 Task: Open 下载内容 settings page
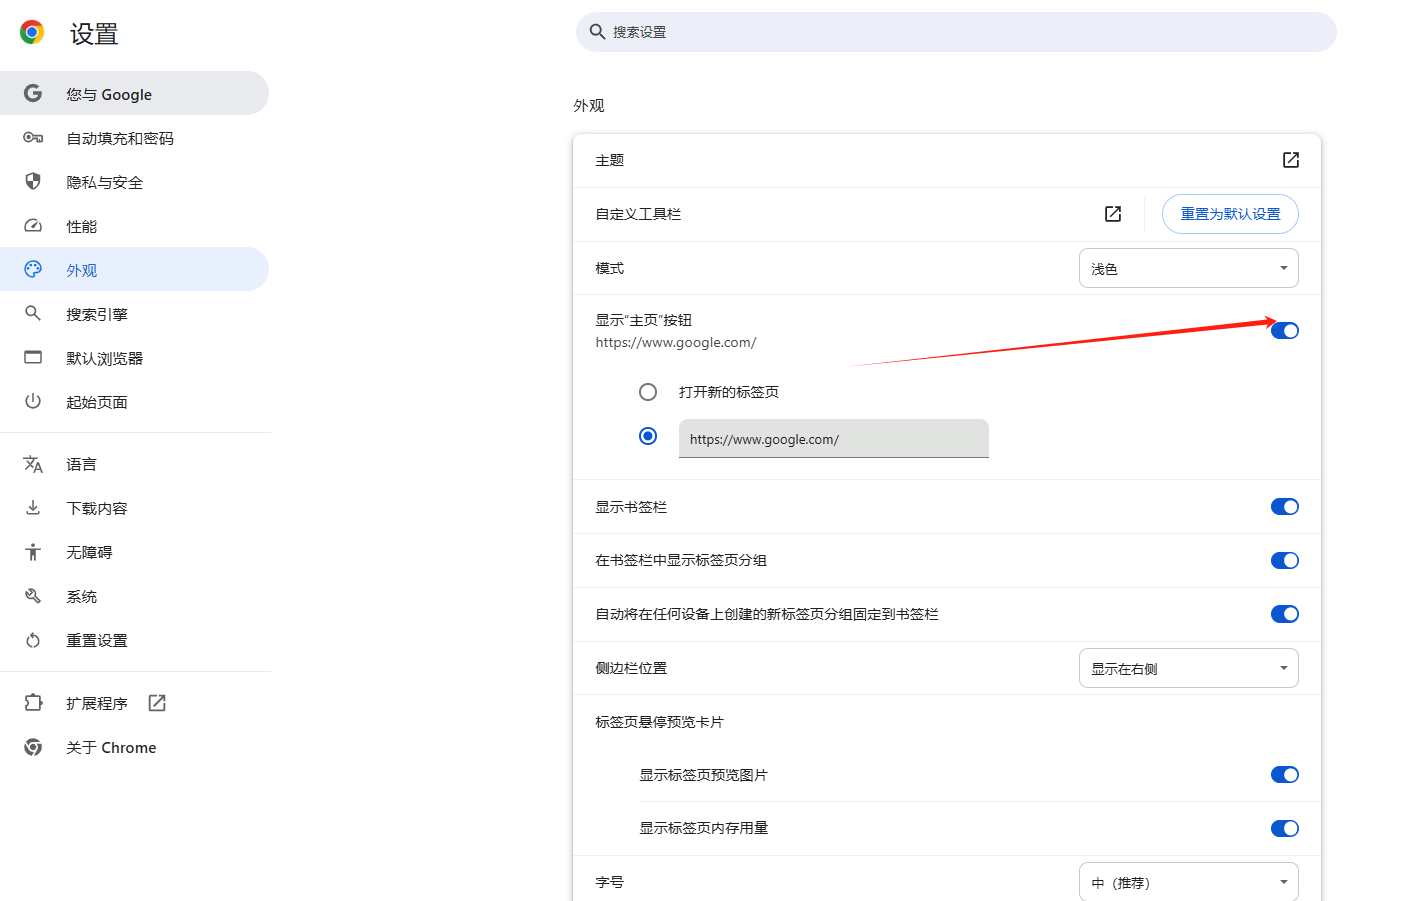pyautogui.click(x=134, y=508)
